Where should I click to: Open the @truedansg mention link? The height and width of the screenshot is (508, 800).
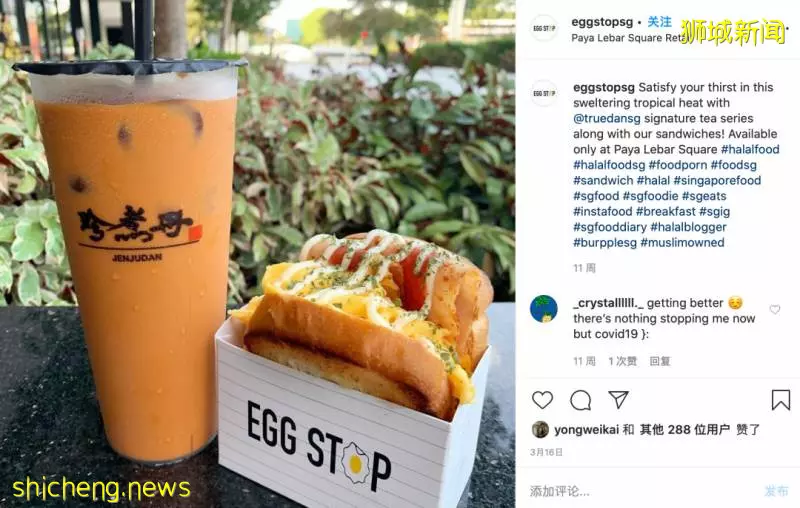(x=607, y=118)
